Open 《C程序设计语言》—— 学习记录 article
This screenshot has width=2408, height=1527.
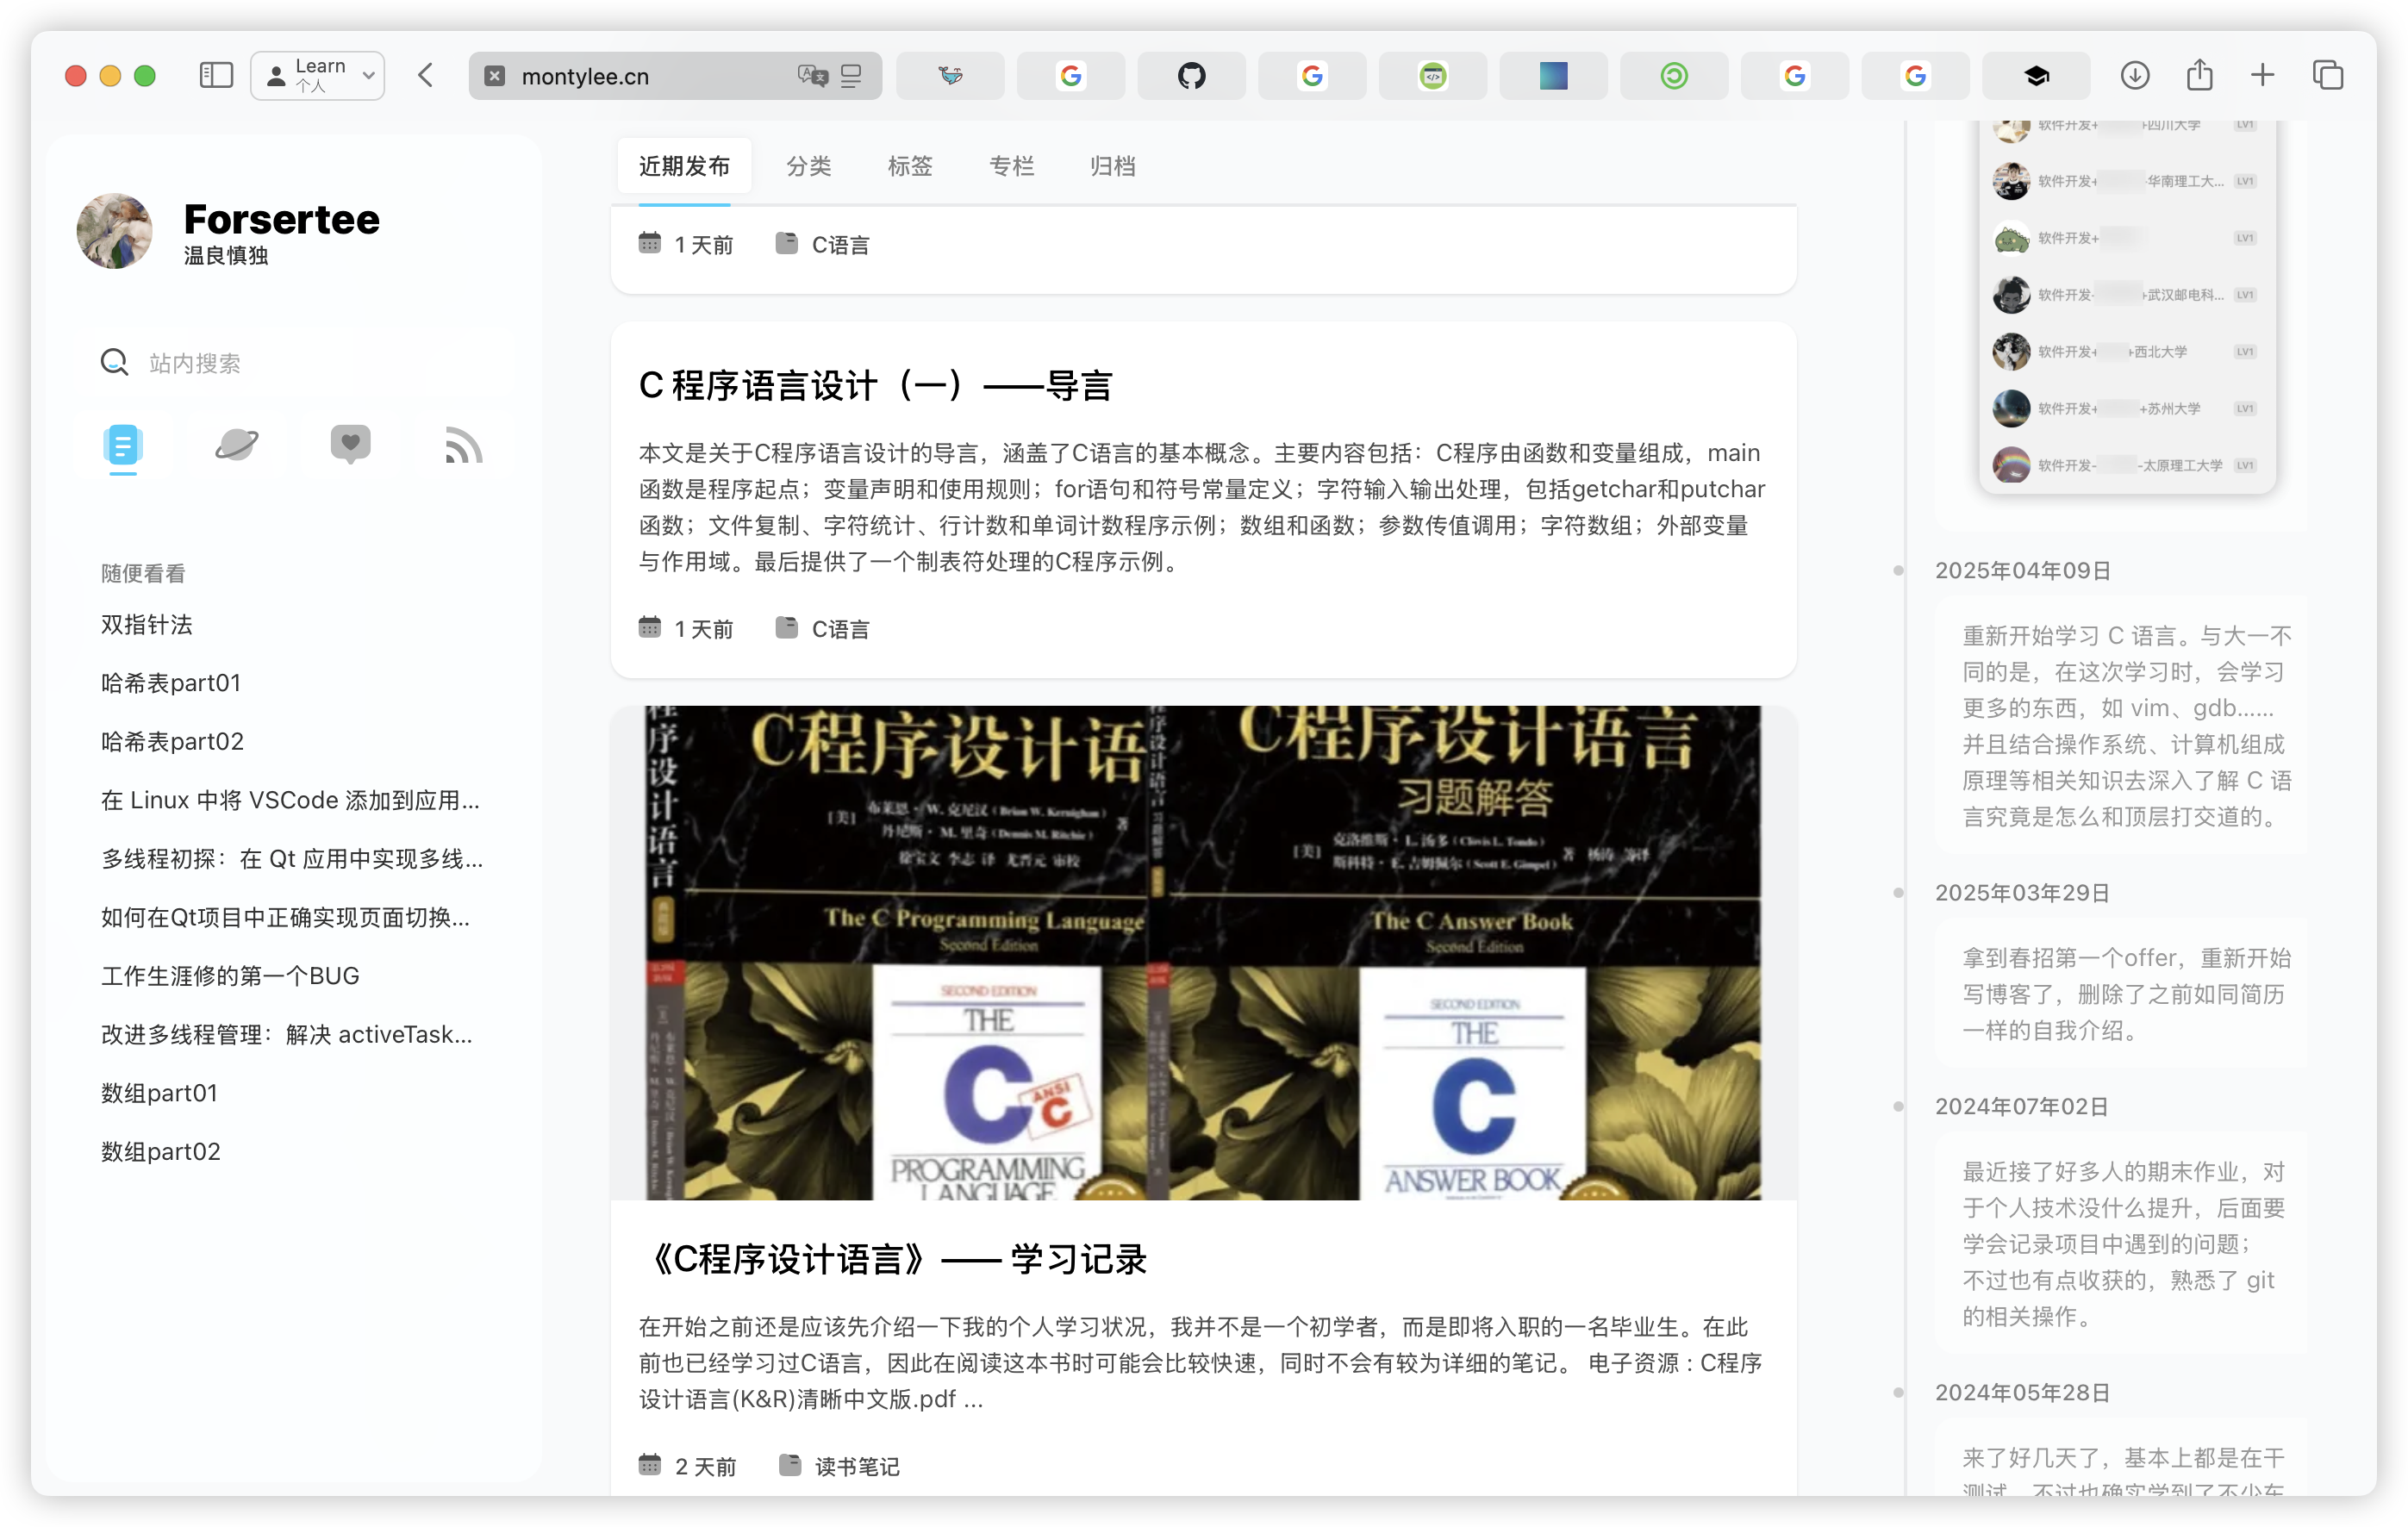(x=893, y=1259)
